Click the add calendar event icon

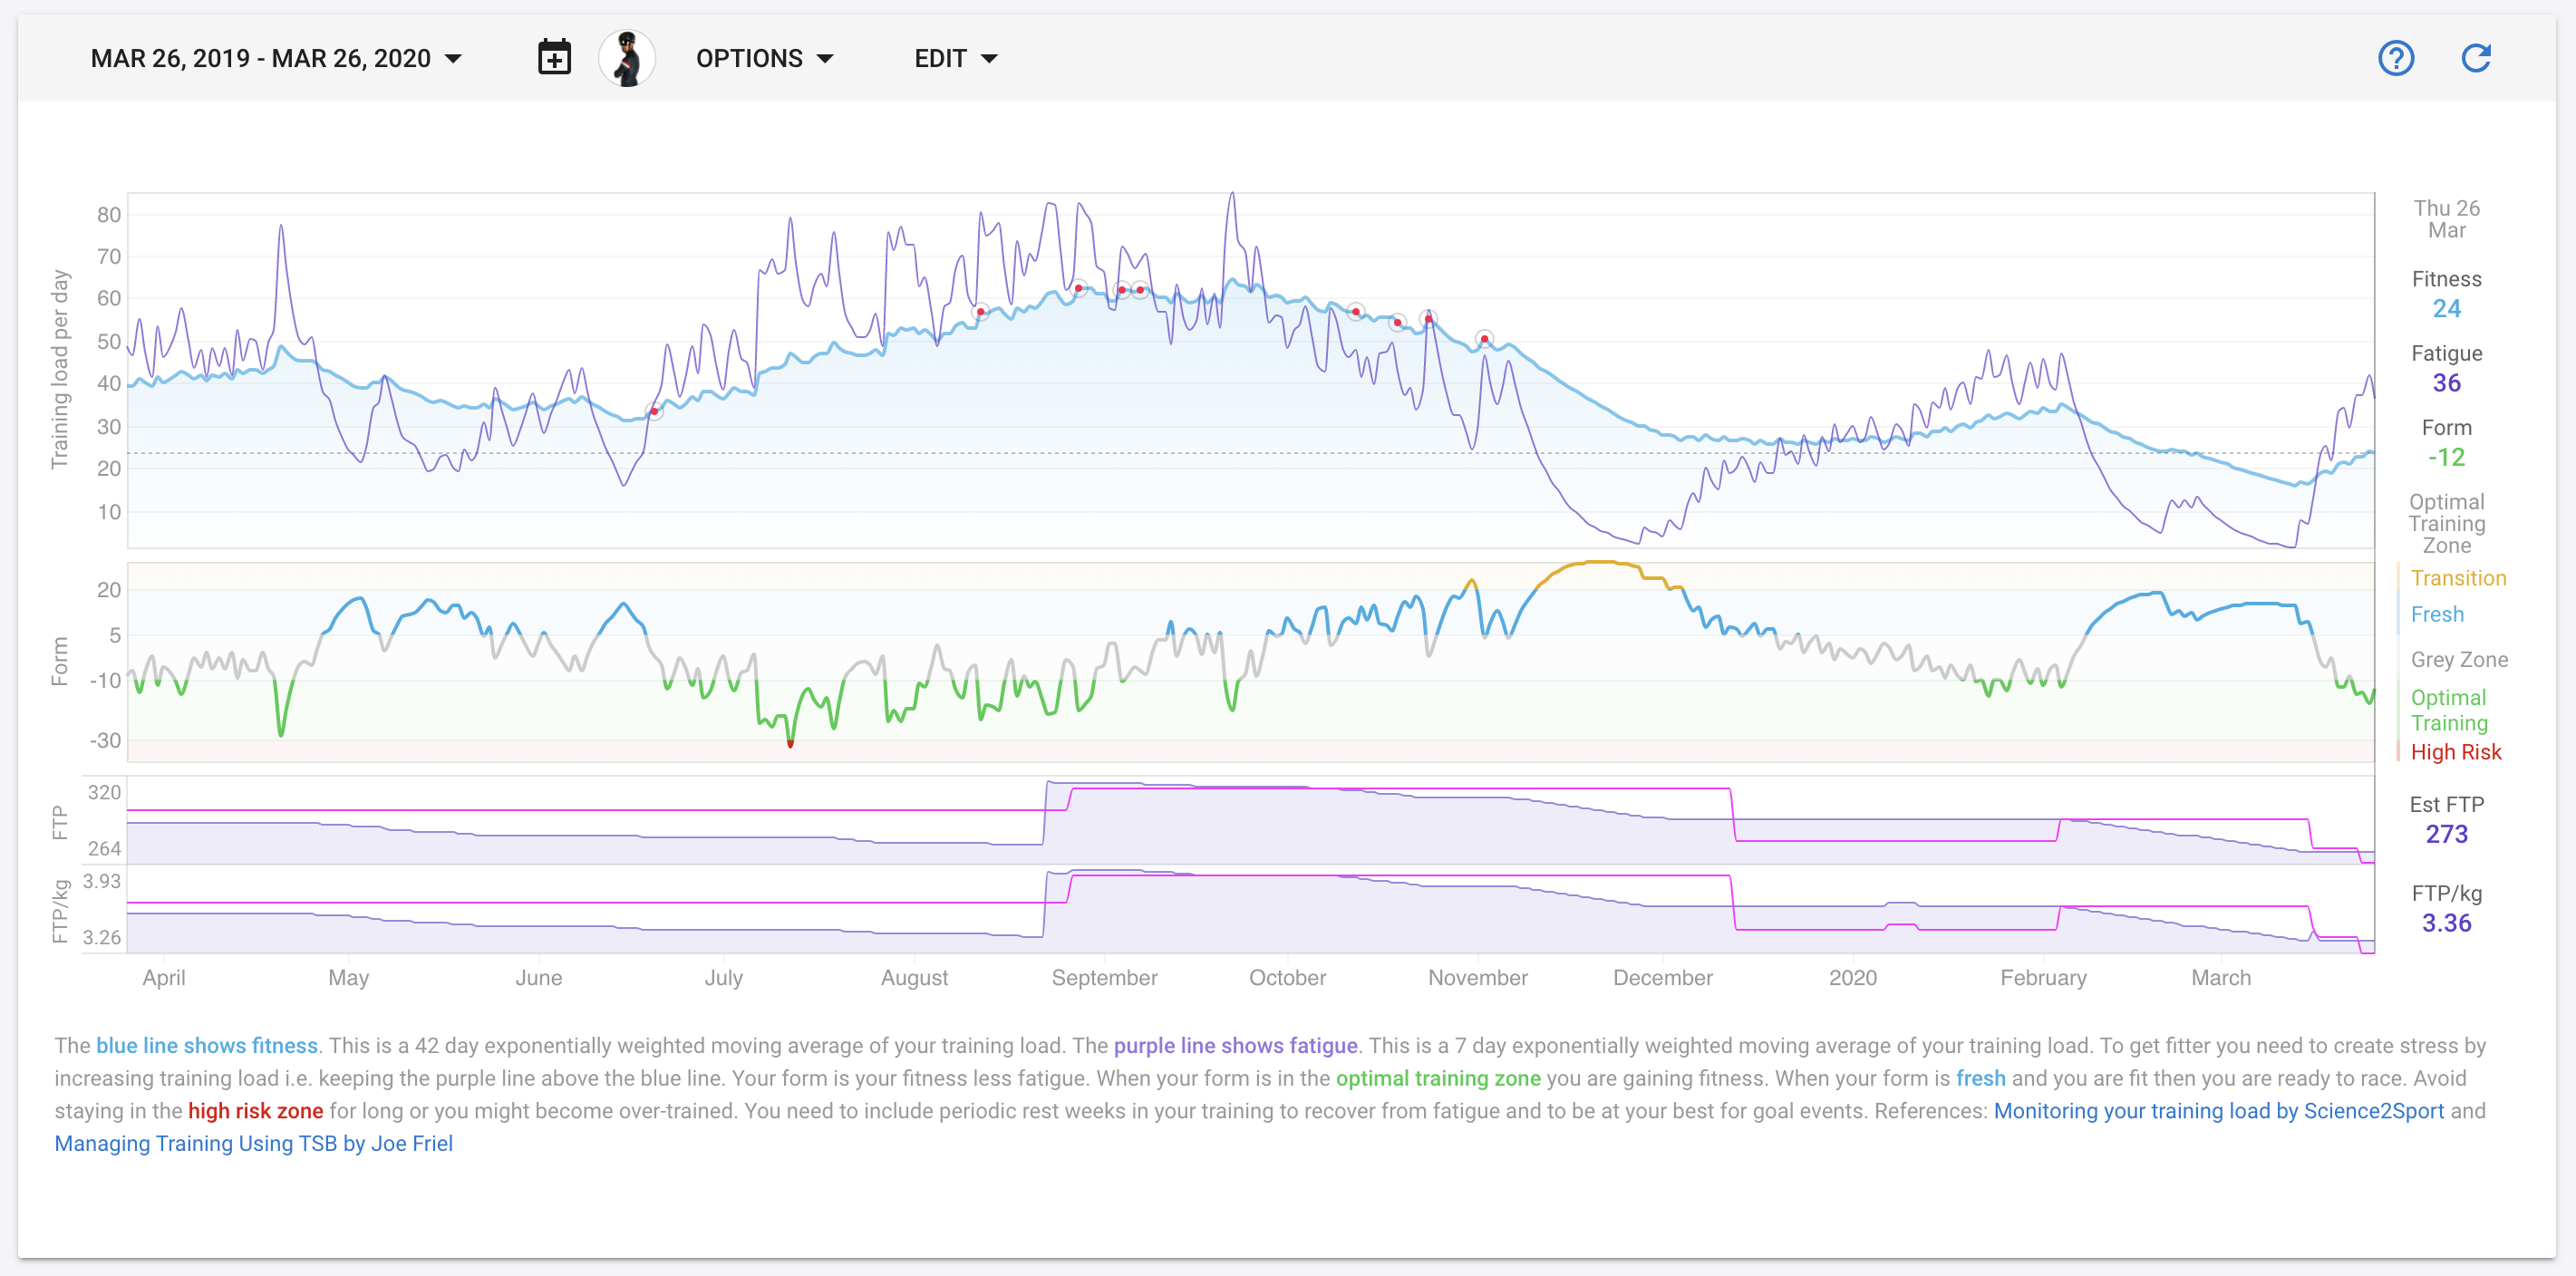[x=554, y=58]
